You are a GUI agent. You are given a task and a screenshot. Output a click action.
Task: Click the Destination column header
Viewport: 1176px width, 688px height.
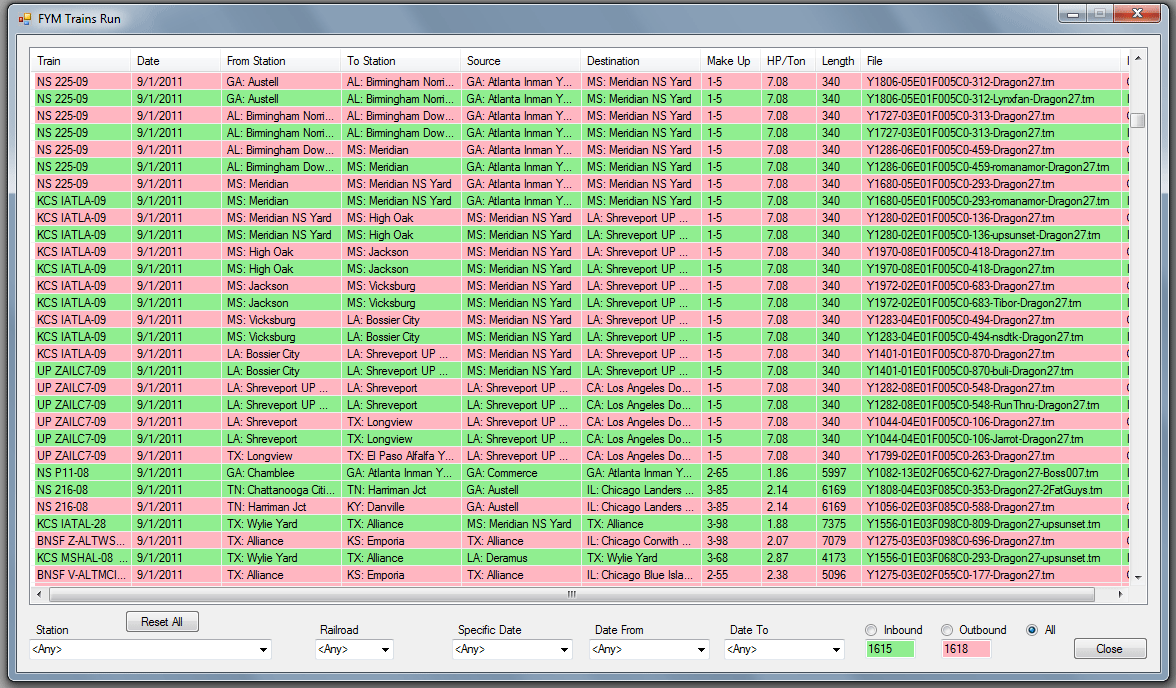(x=640, y=61)
